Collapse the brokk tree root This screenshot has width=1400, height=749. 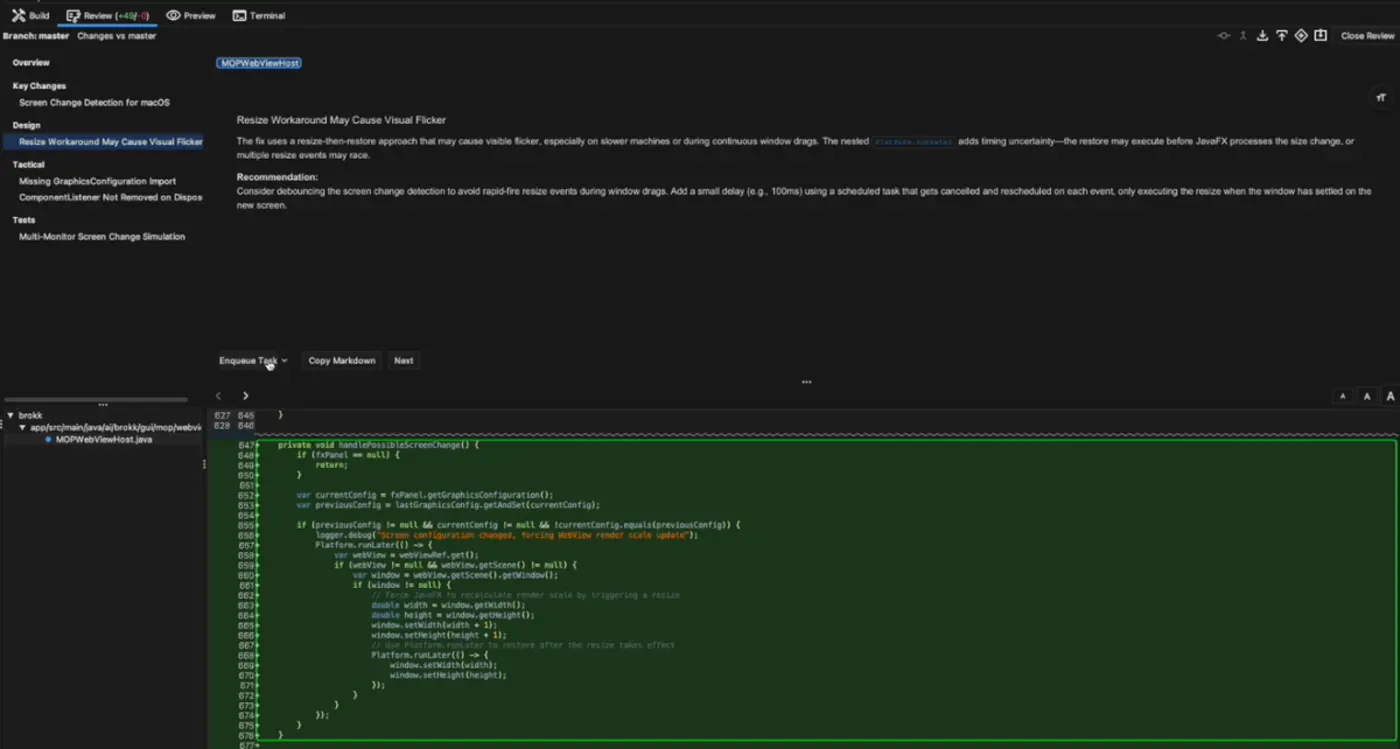[10, 415]
